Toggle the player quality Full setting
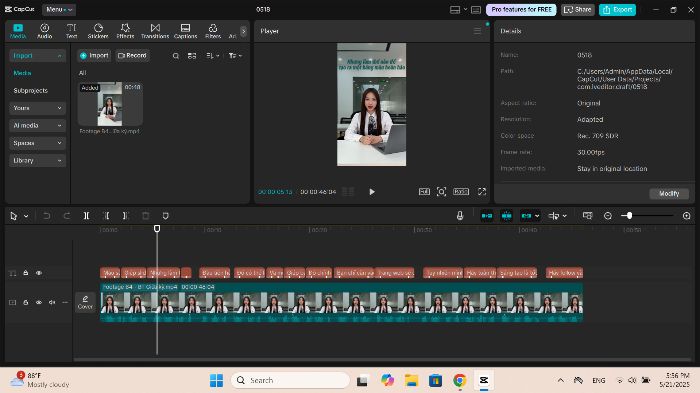The image size is (700, 393). [424, 192]
